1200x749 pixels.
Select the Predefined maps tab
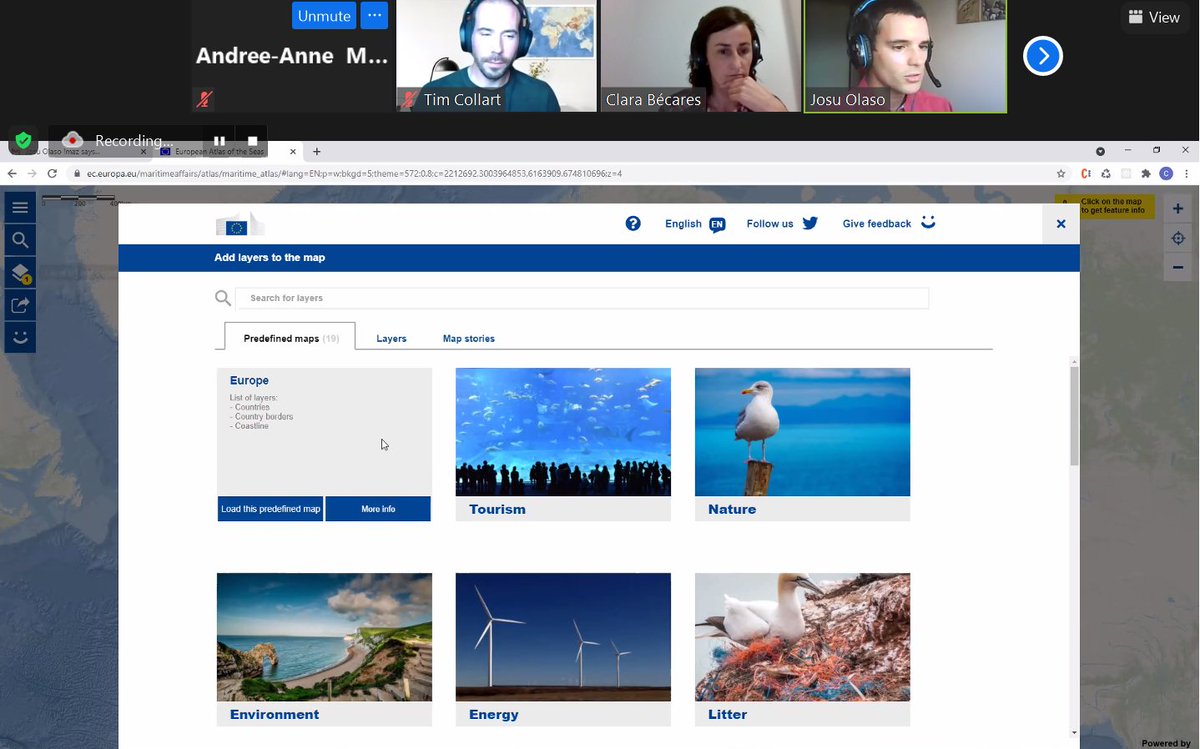290,338
